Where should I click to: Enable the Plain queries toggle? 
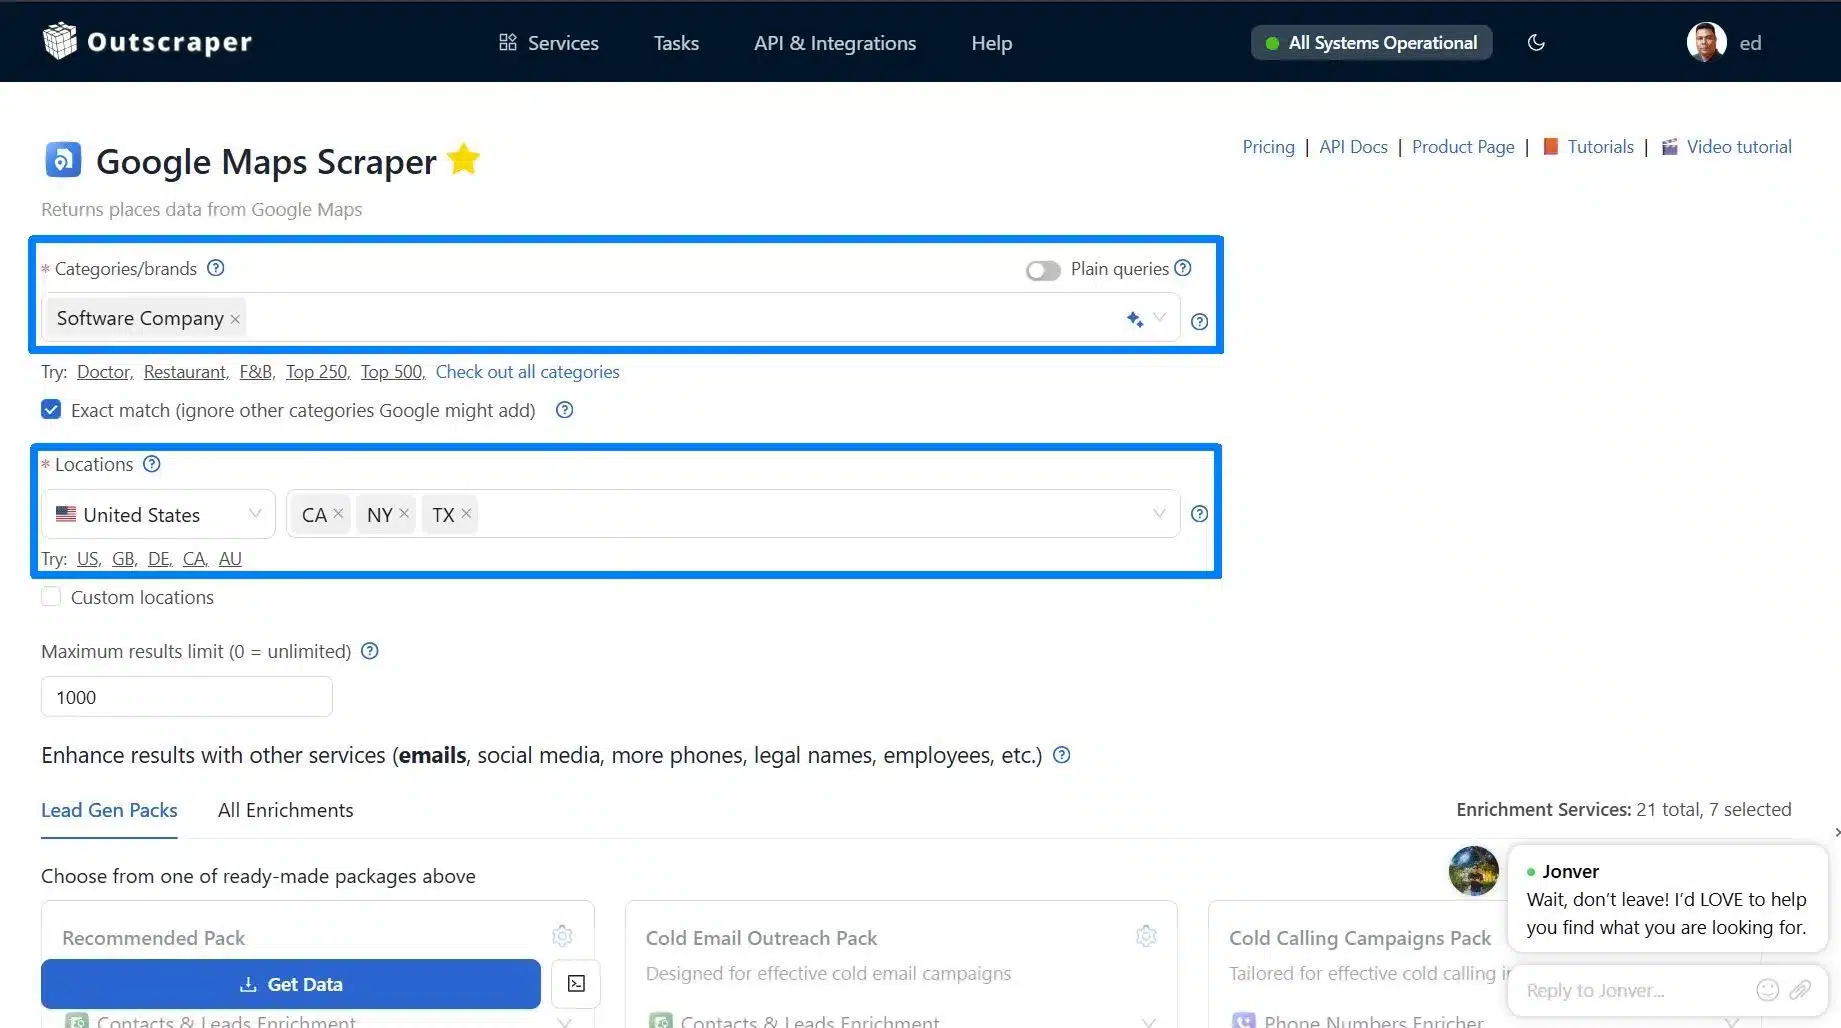(1042, 271)
